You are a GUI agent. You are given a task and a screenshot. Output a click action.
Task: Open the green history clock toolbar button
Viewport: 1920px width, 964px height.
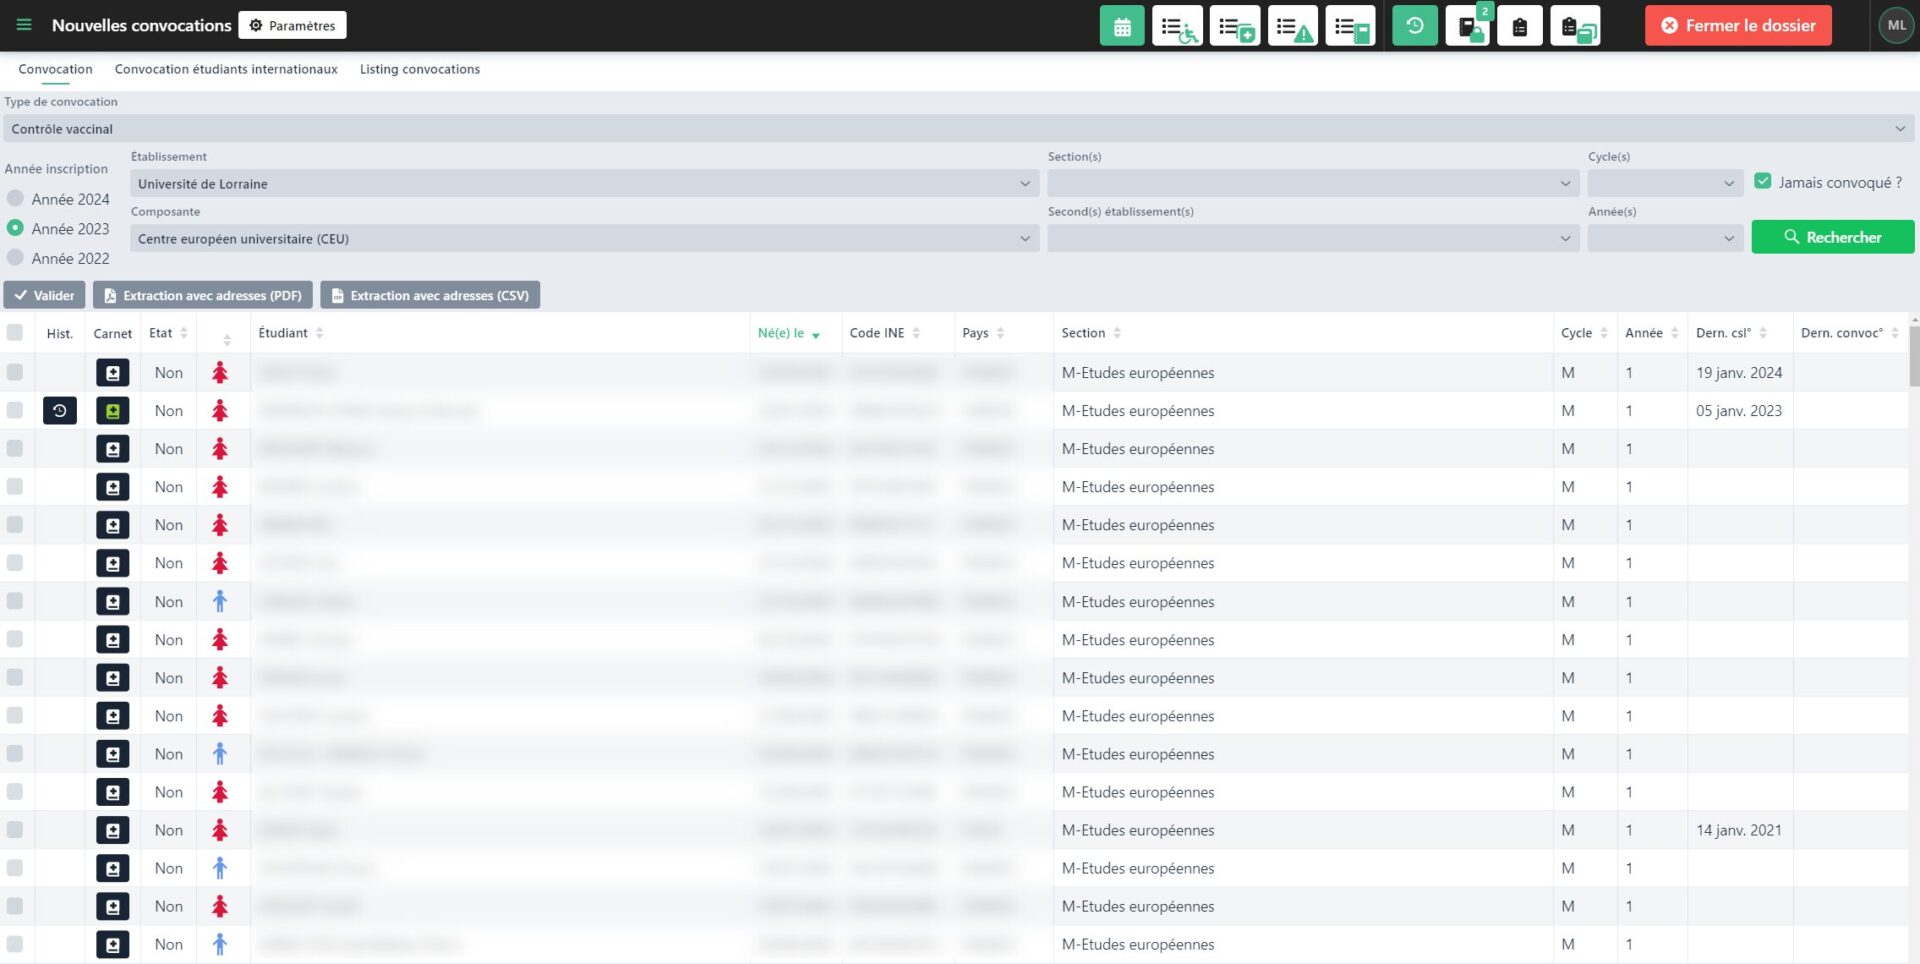point(1414,26)
